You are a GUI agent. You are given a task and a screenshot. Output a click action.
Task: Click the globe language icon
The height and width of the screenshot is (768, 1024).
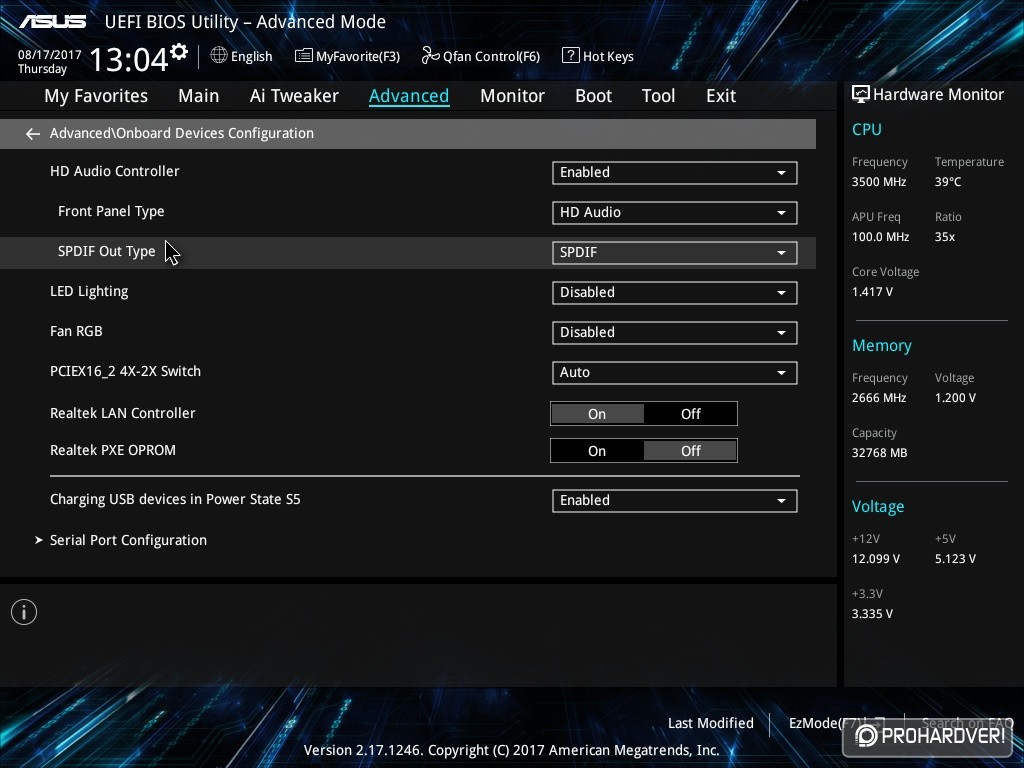pyautogui.click(x=219, y=56)
